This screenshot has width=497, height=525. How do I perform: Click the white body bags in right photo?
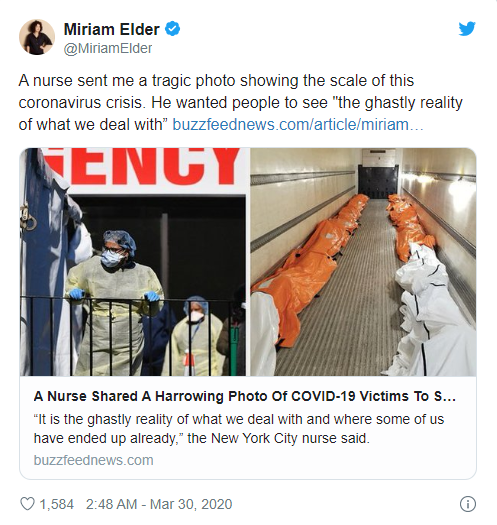click(429, 311)
